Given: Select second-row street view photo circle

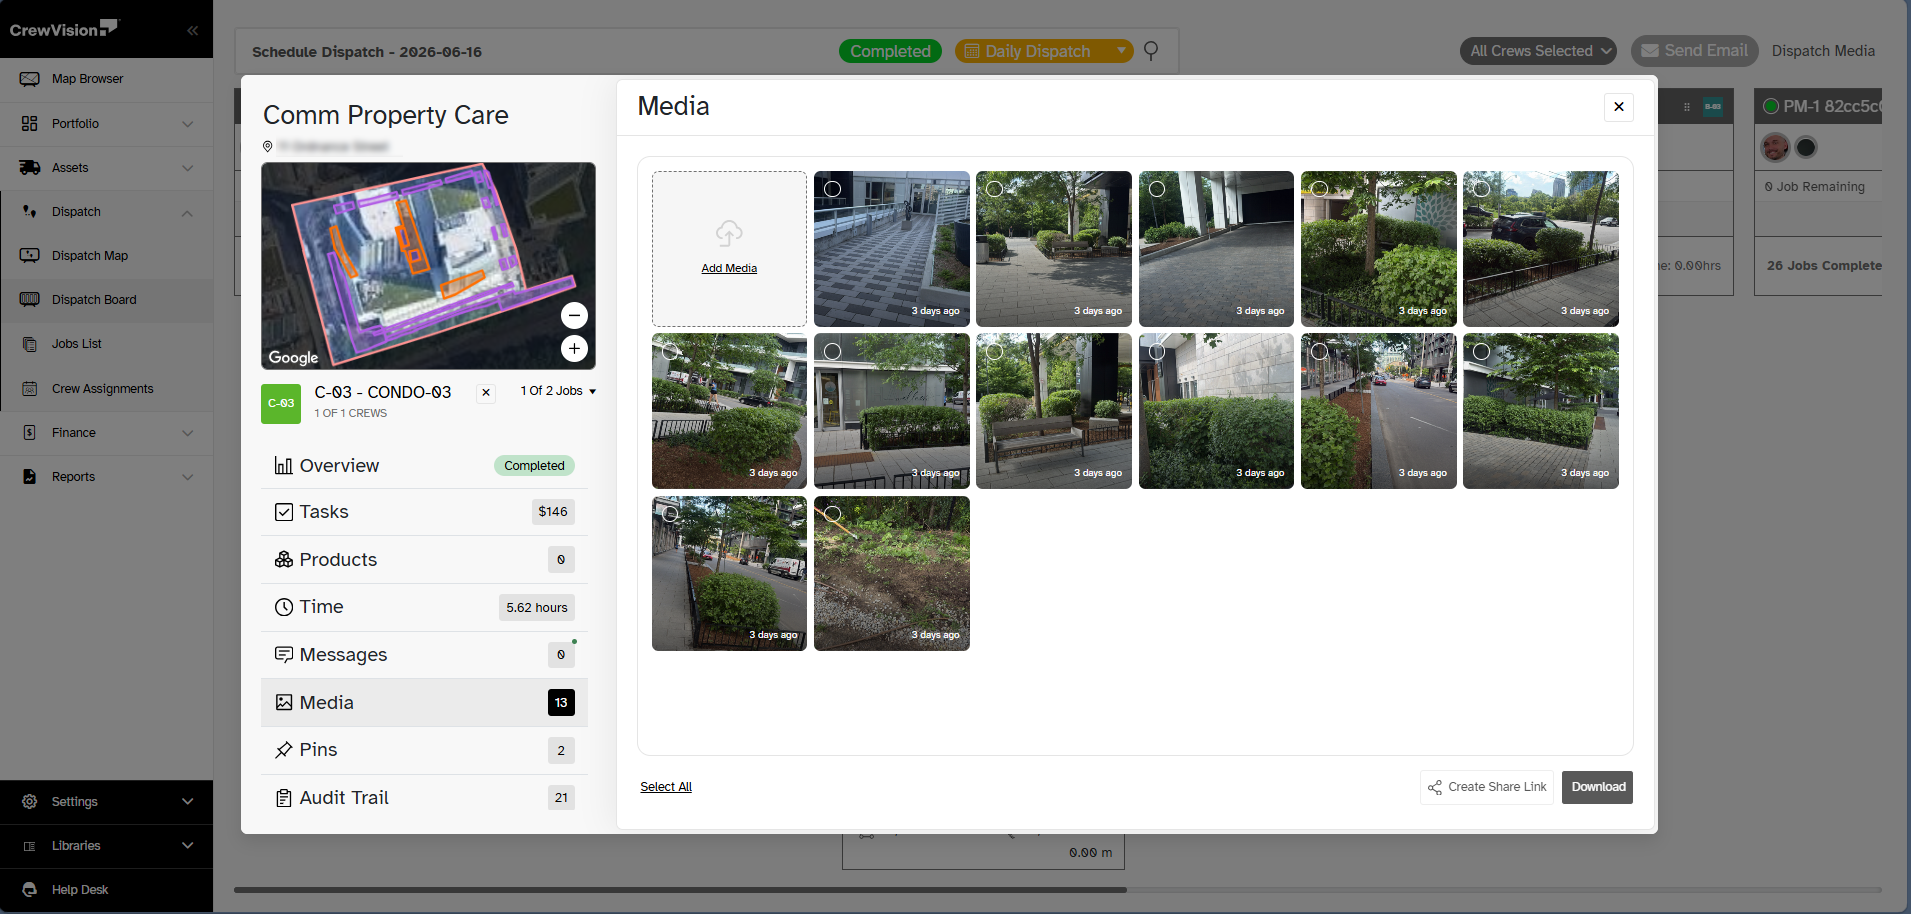Looking at the screenshot, I should point(1320,352).
